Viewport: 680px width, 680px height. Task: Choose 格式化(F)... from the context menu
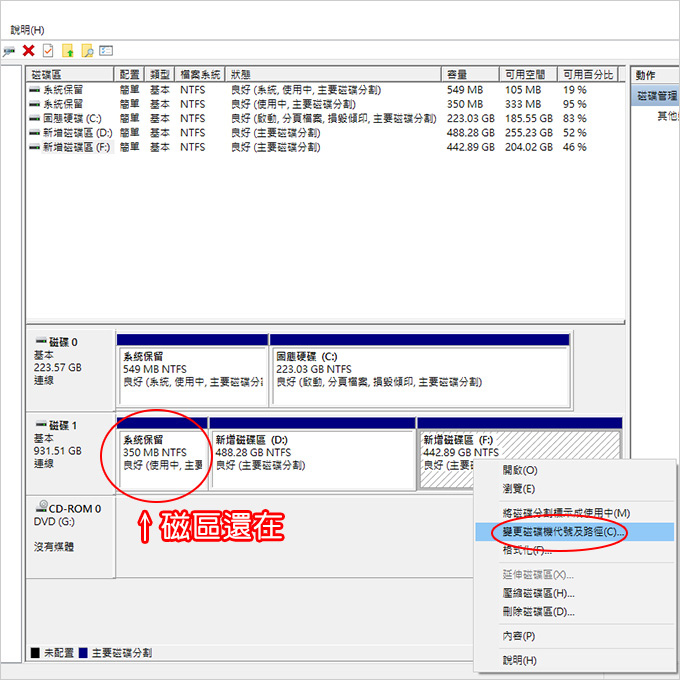pos(527,550)
